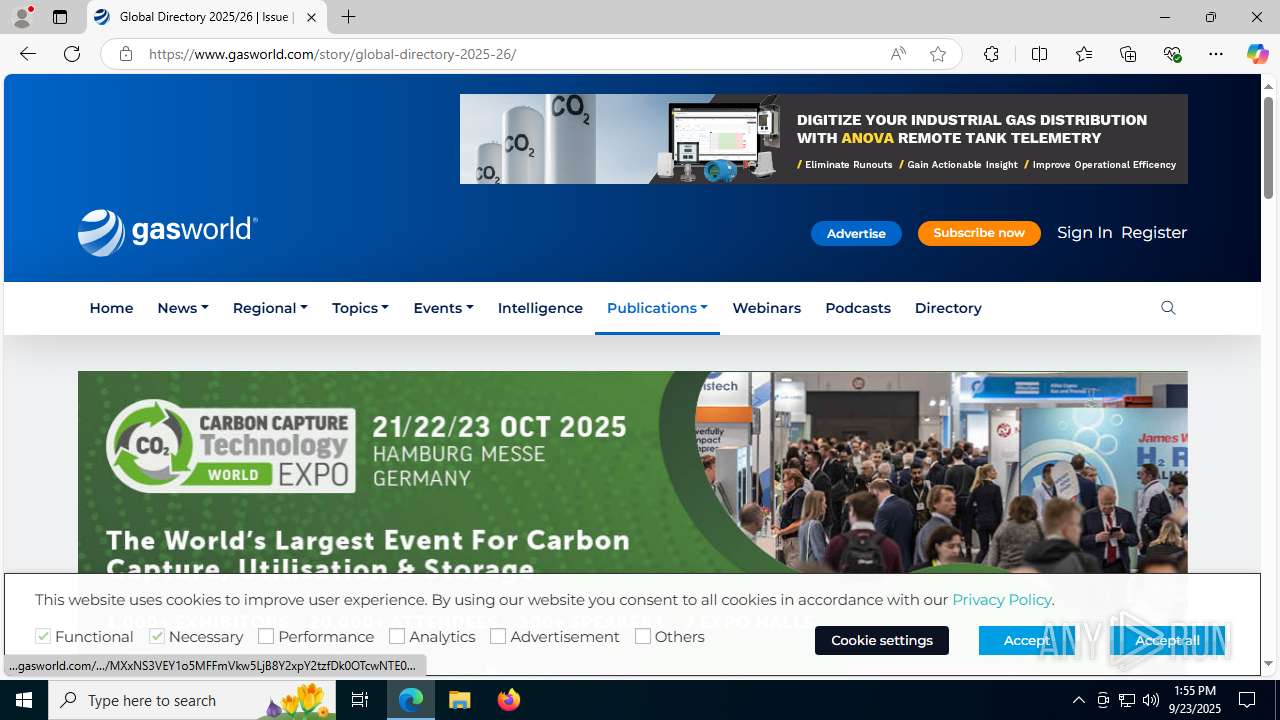Open the Podcasts menu item
This screenshot has height=720, width=1280.
click(858, 308)
